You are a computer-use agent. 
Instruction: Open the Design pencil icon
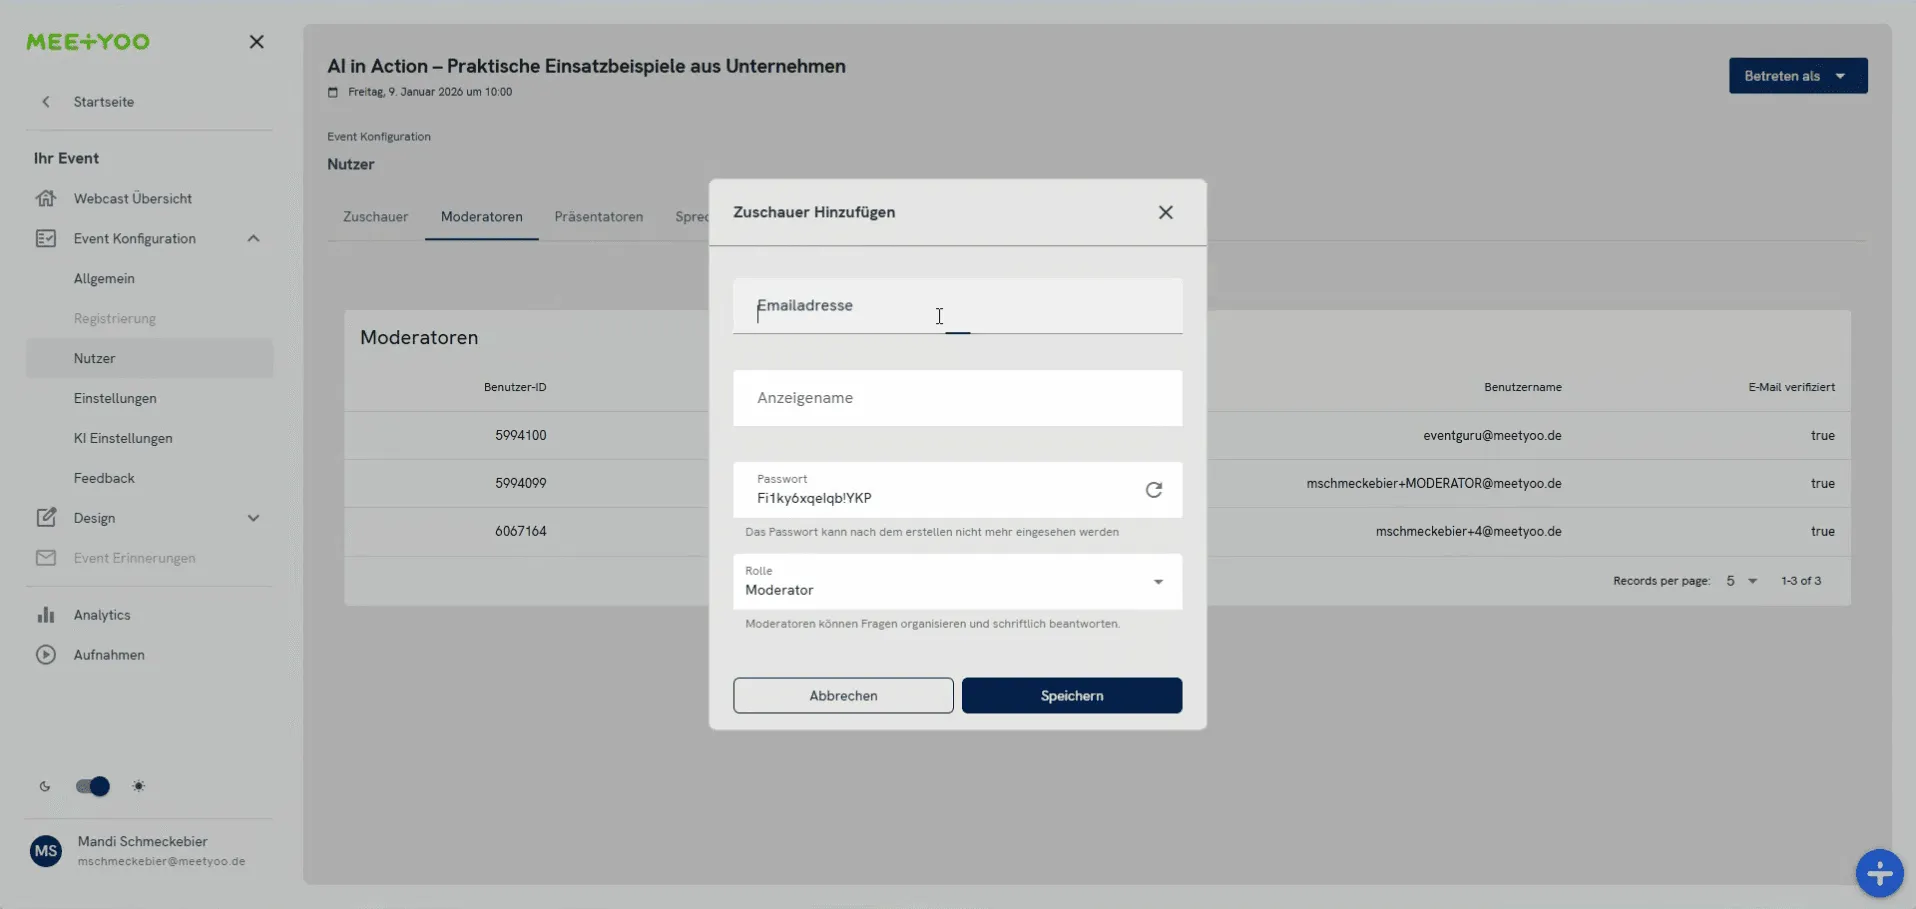tap(47, 517)
